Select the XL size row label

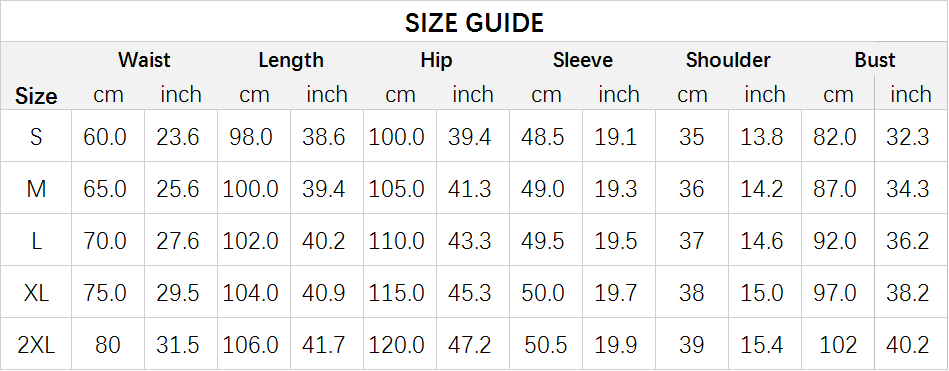pyautogui.click(x=36, y=292)
